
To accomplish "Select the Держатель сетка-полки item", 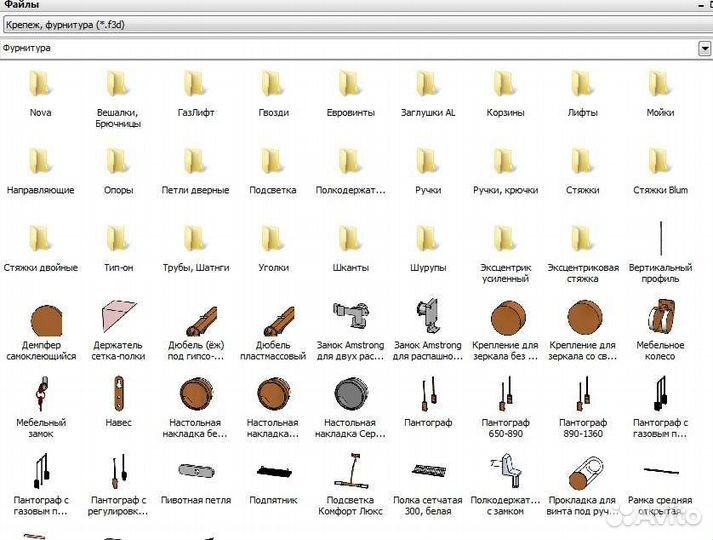I will point(118,318).
